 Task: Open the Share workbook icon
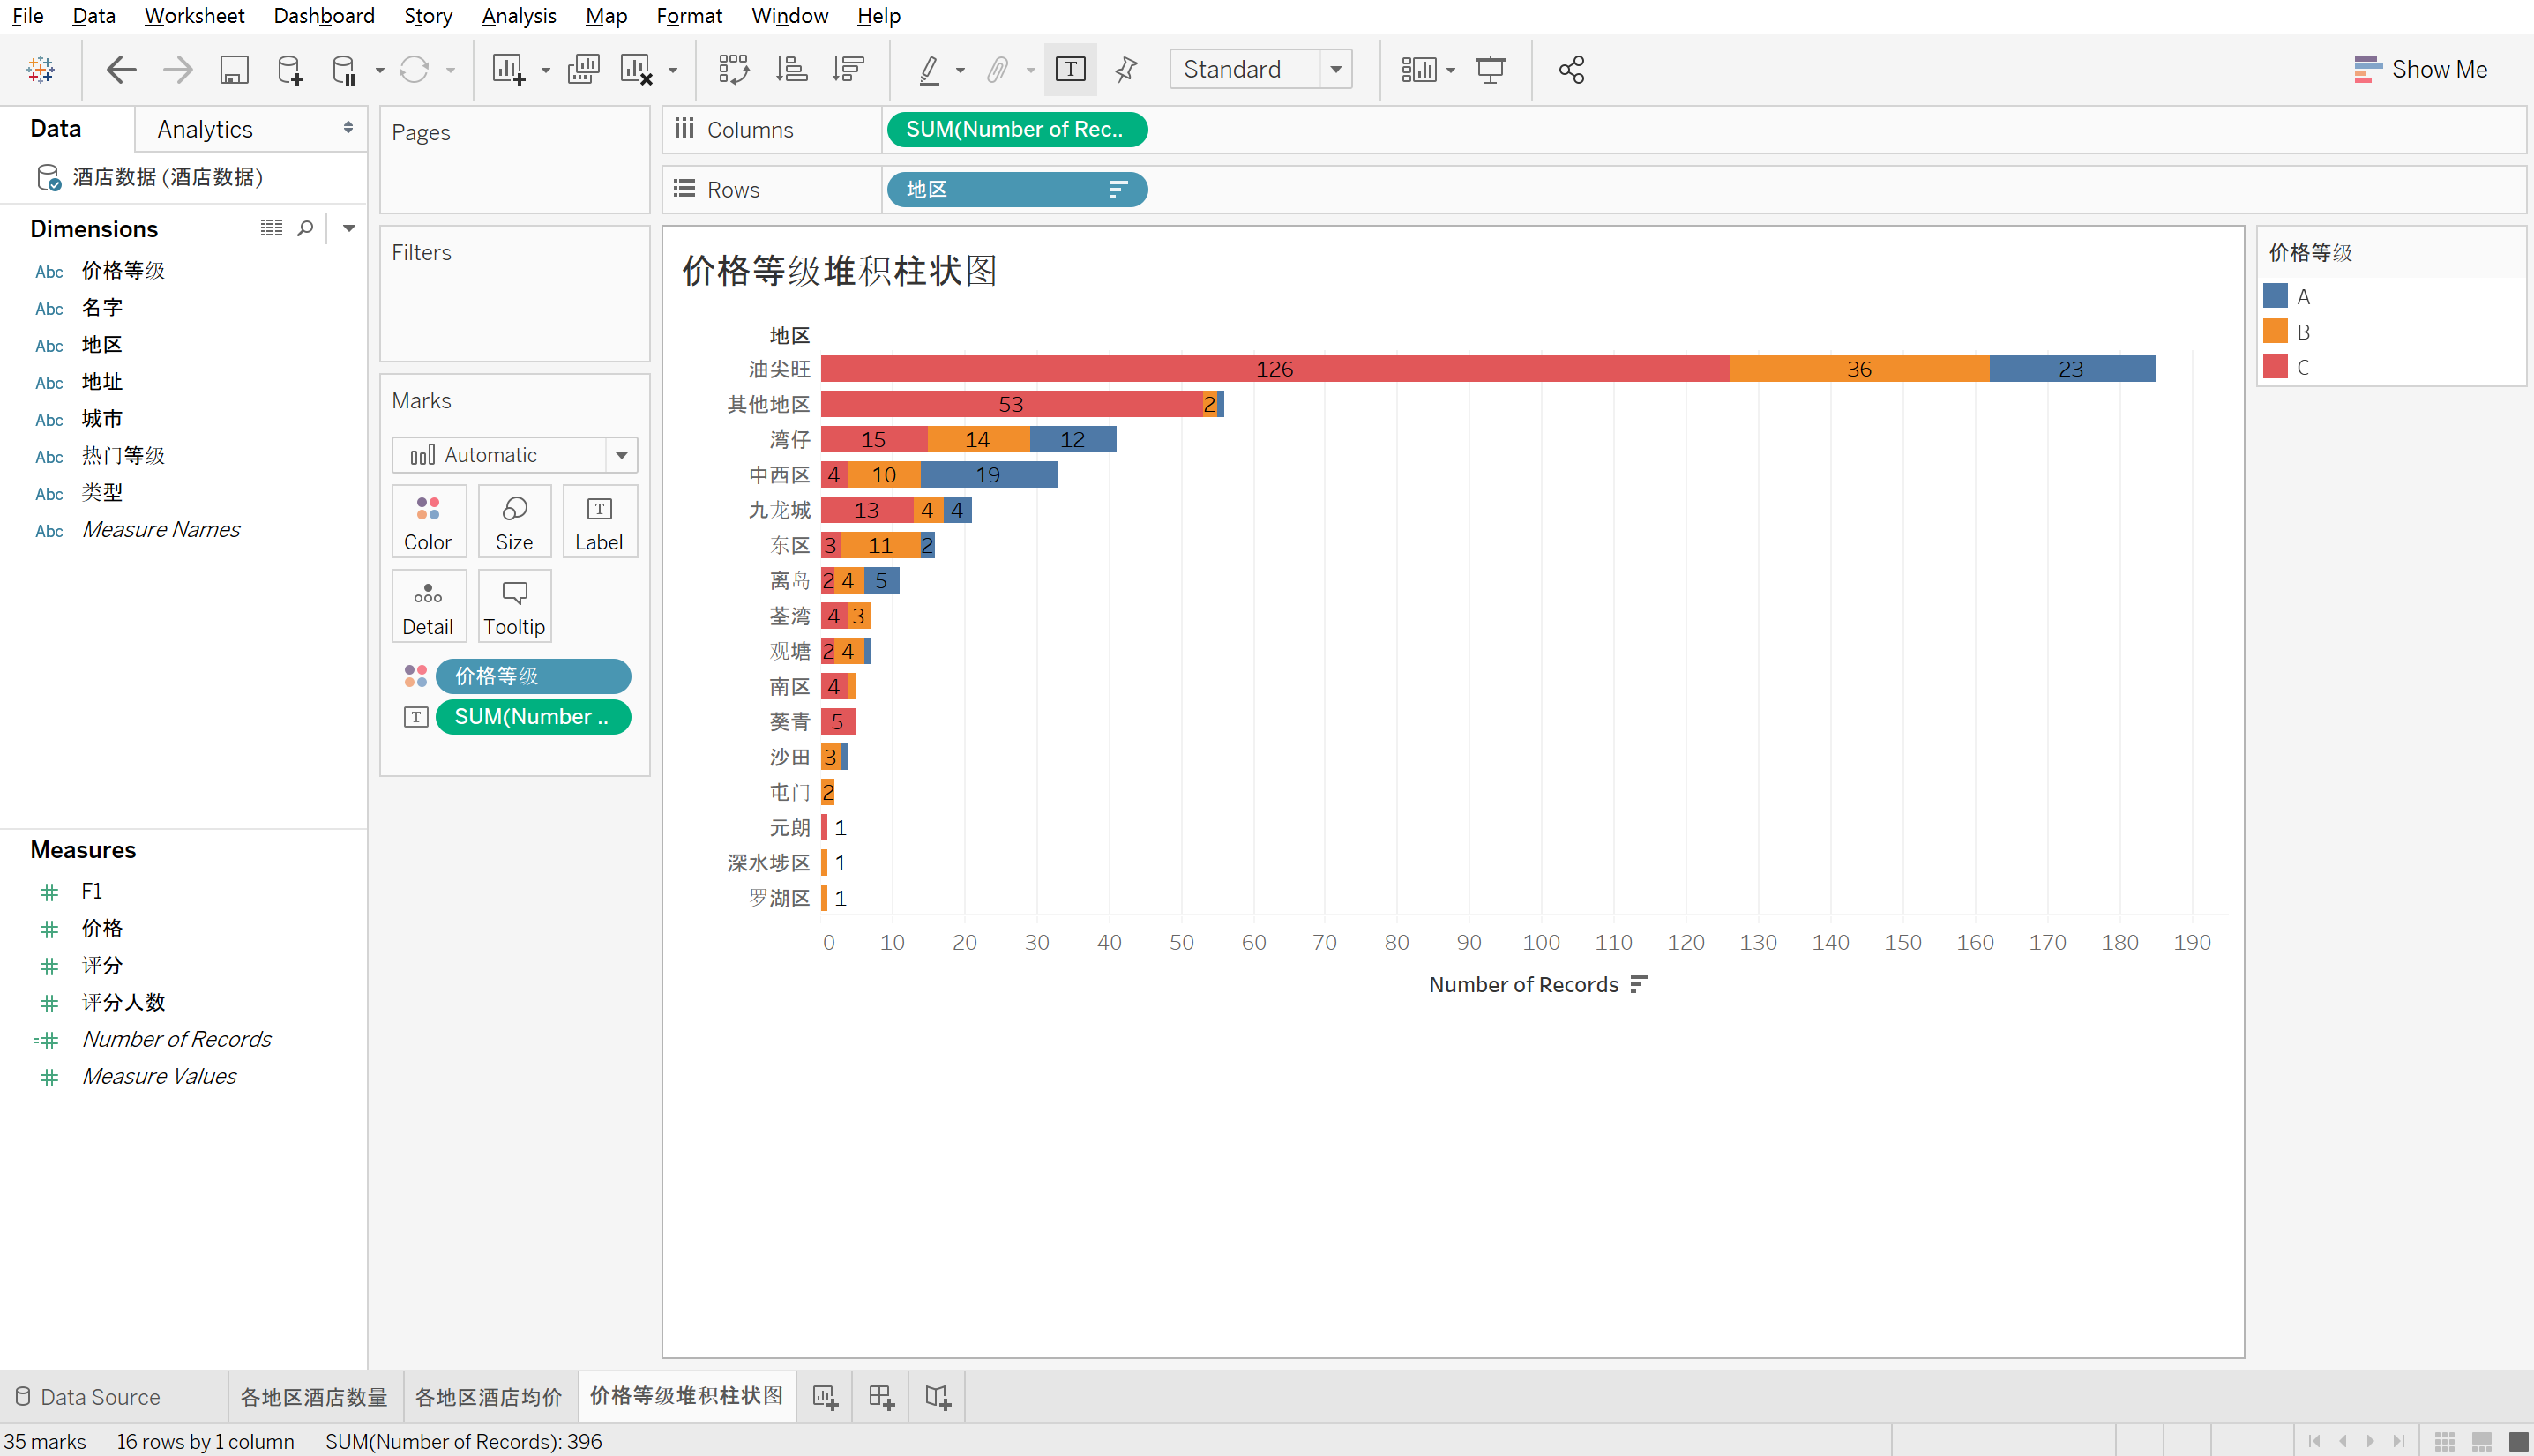[x=1571, y=69]
